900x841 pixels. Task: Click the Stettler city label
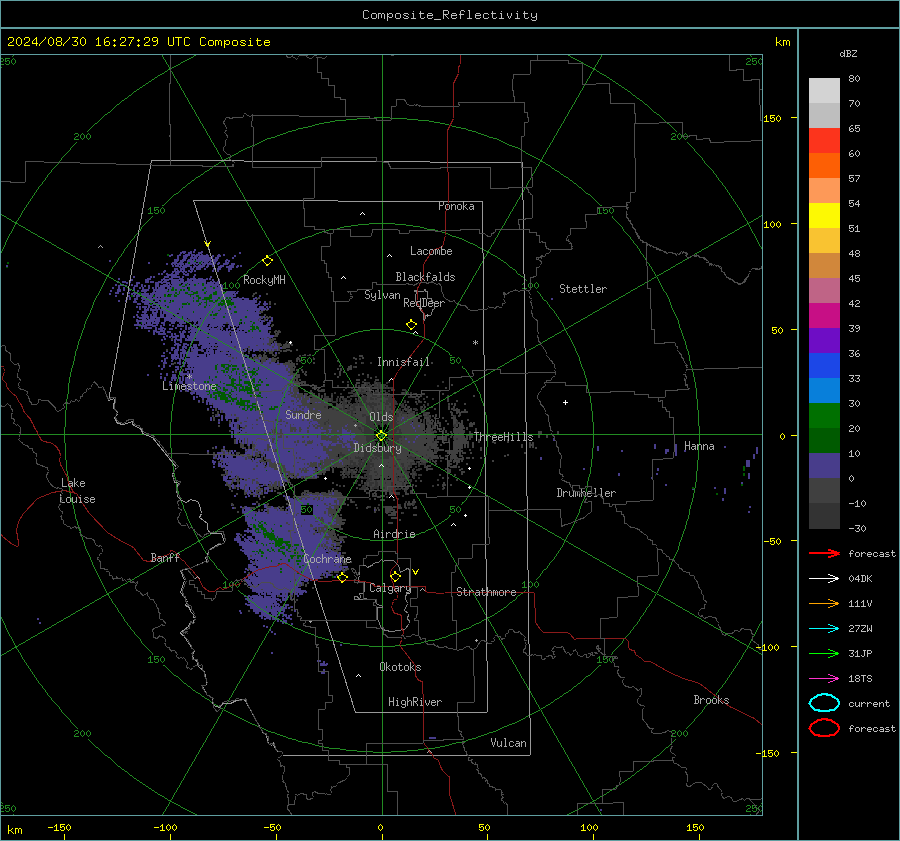coord(583,289)
